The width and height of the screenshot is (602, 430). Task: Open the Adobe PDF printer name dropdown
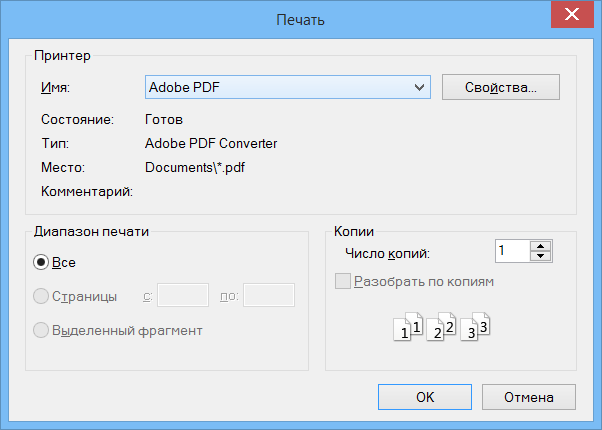[x=288, y=87]
